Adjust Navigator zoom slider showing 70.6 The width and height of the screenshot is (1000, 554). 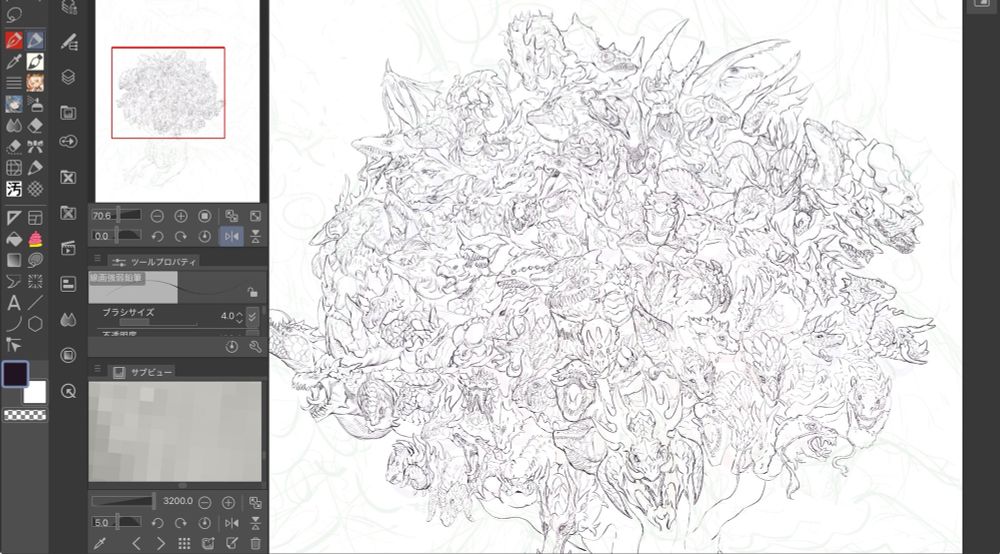pyautogui.click(x=117, y=216)
